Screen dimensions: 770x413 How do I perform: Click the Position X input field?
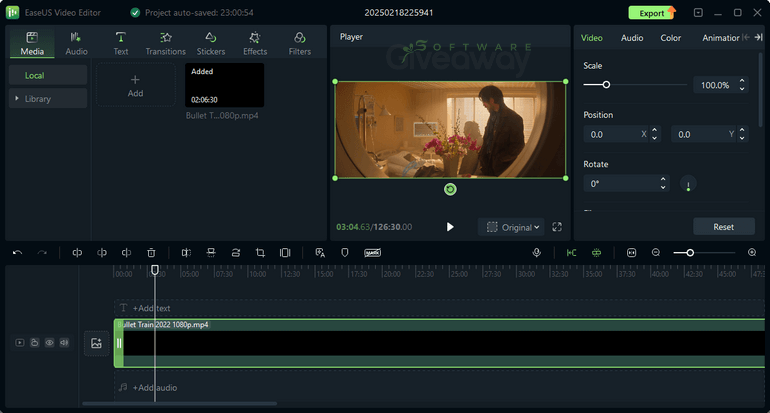615,134
